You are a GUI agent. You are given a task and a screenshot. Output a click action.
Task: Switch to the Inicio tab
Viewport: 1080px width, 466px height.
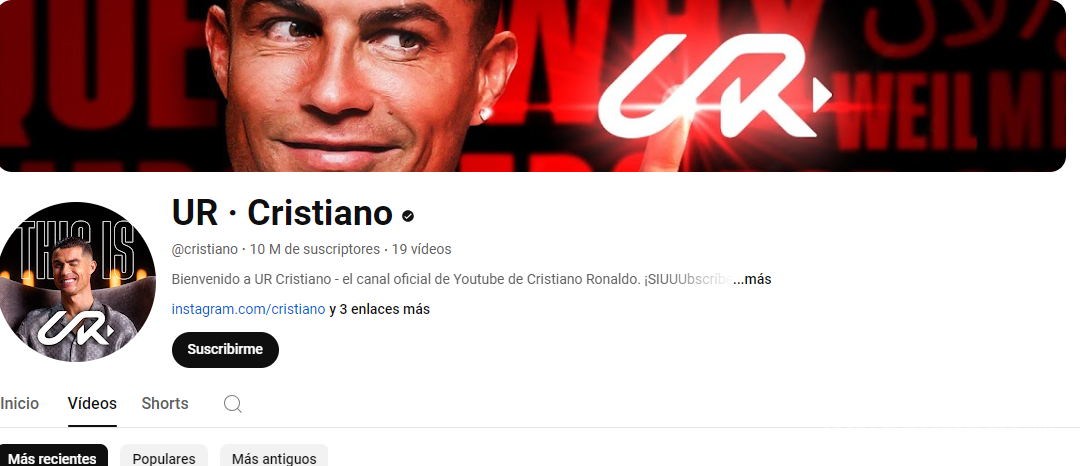19,403
